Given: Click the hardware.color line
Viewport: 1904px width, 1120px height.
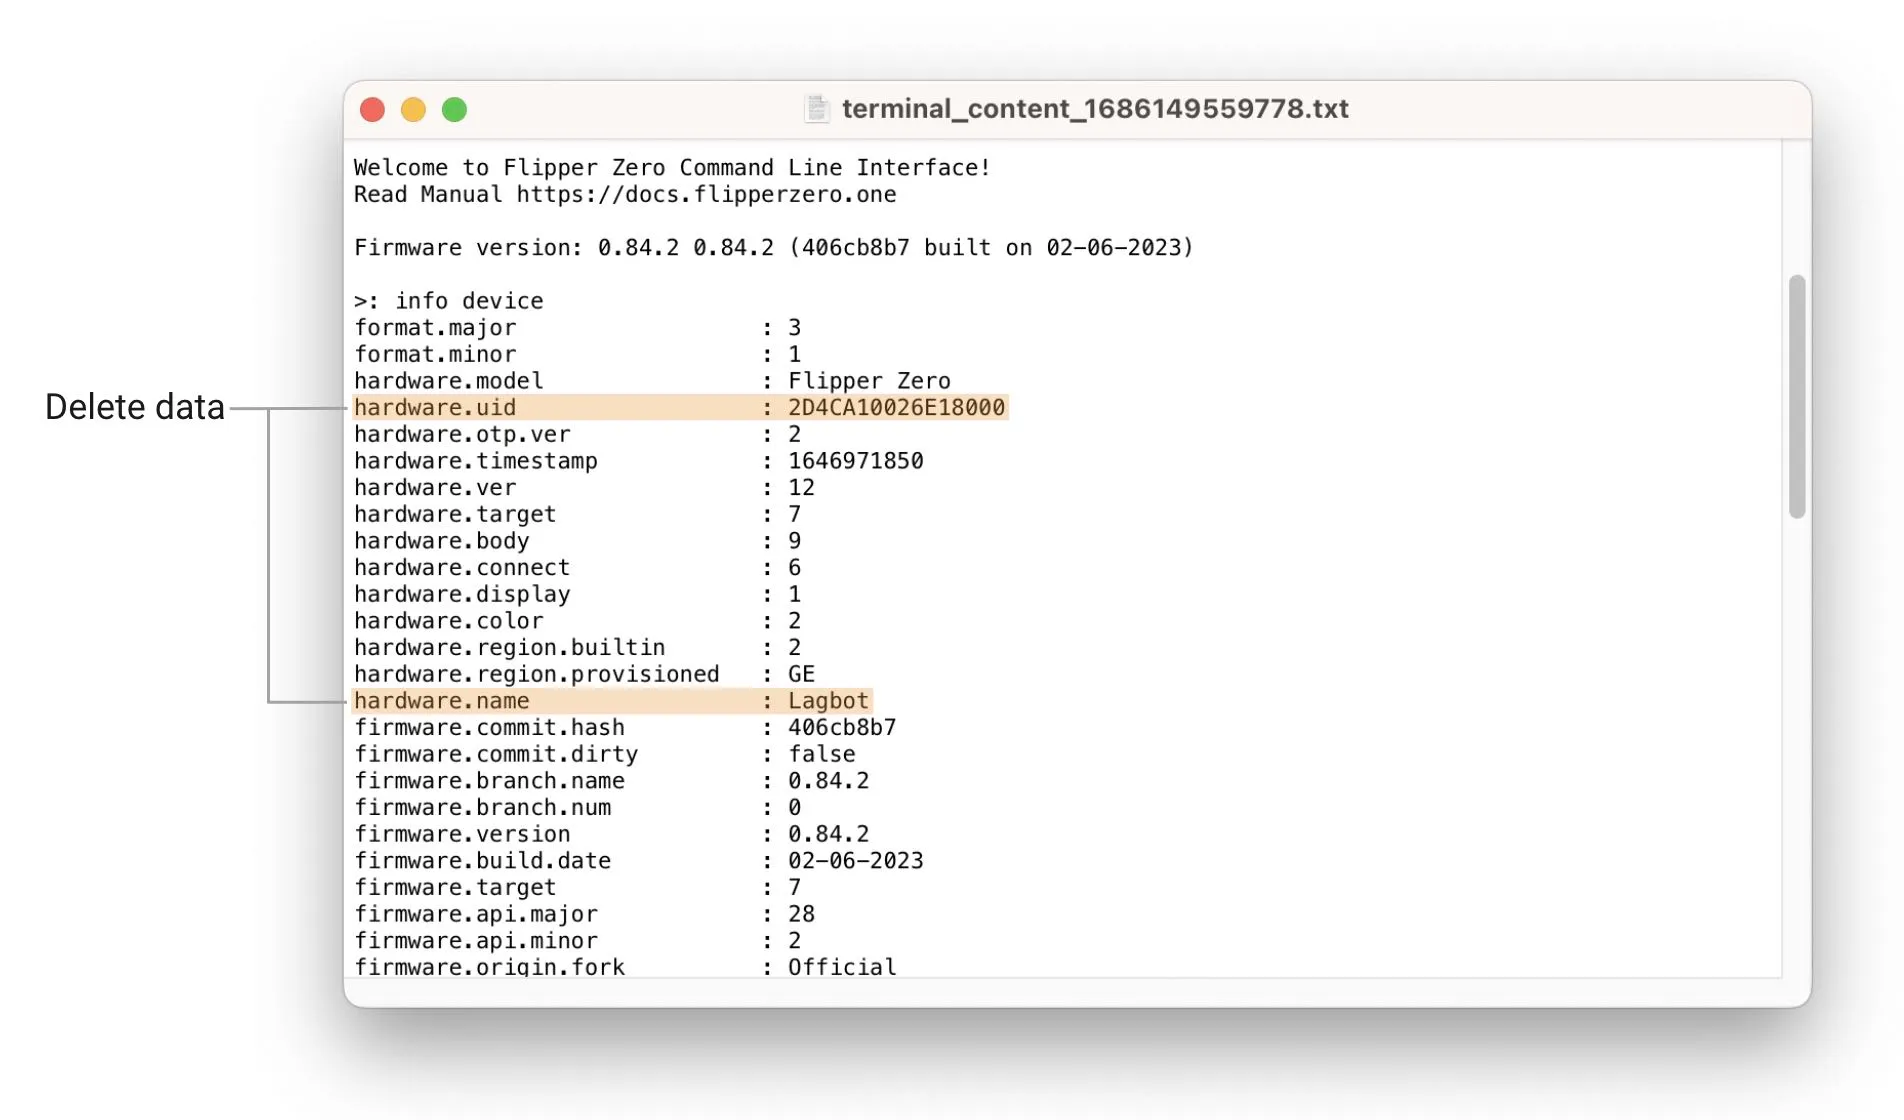Looking at the screenshot, I should coord(578,621).
